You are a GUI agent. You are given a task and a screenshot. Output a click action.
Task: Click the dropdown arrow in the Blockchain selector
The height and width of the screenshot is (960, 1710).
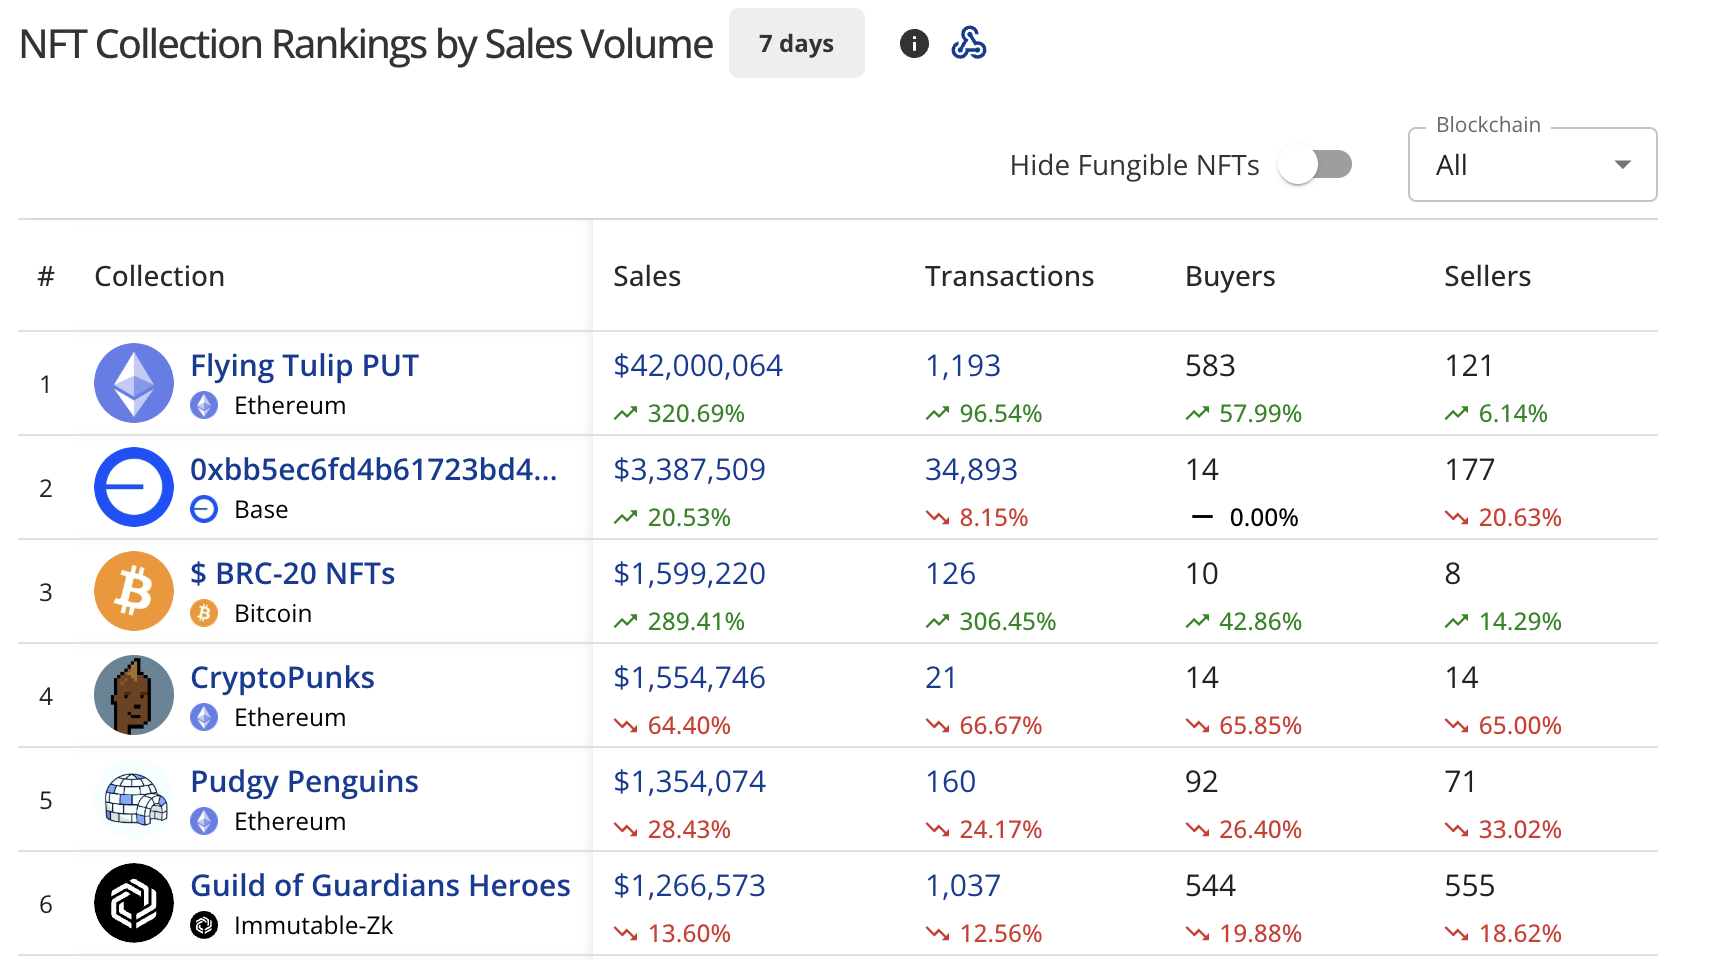1623,164
